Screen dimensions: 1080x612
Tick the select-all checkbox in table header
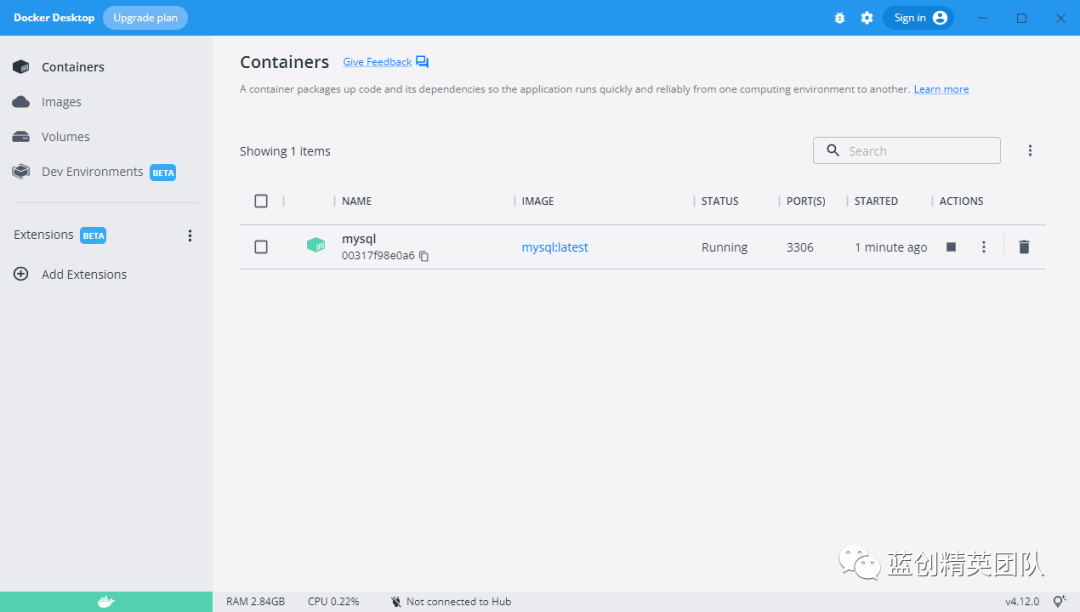click(261, 201)
